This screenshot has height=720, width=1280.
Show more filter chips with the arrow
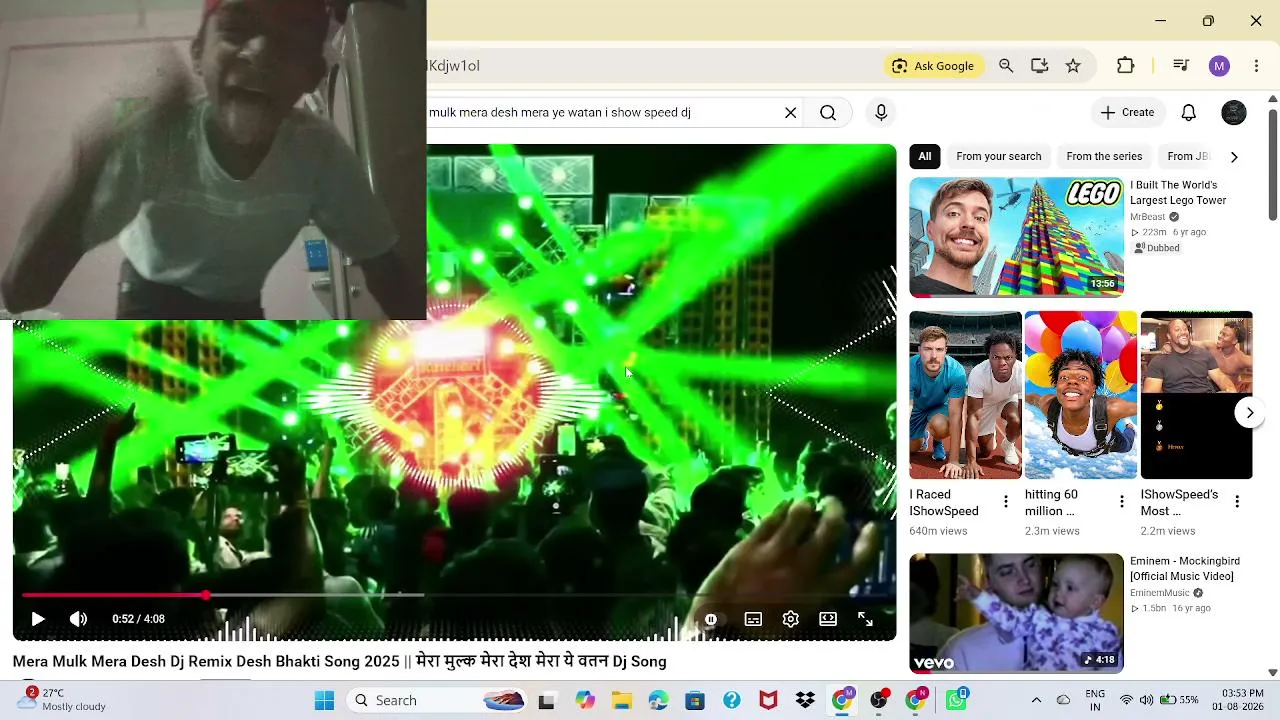tap(1233, 157)
